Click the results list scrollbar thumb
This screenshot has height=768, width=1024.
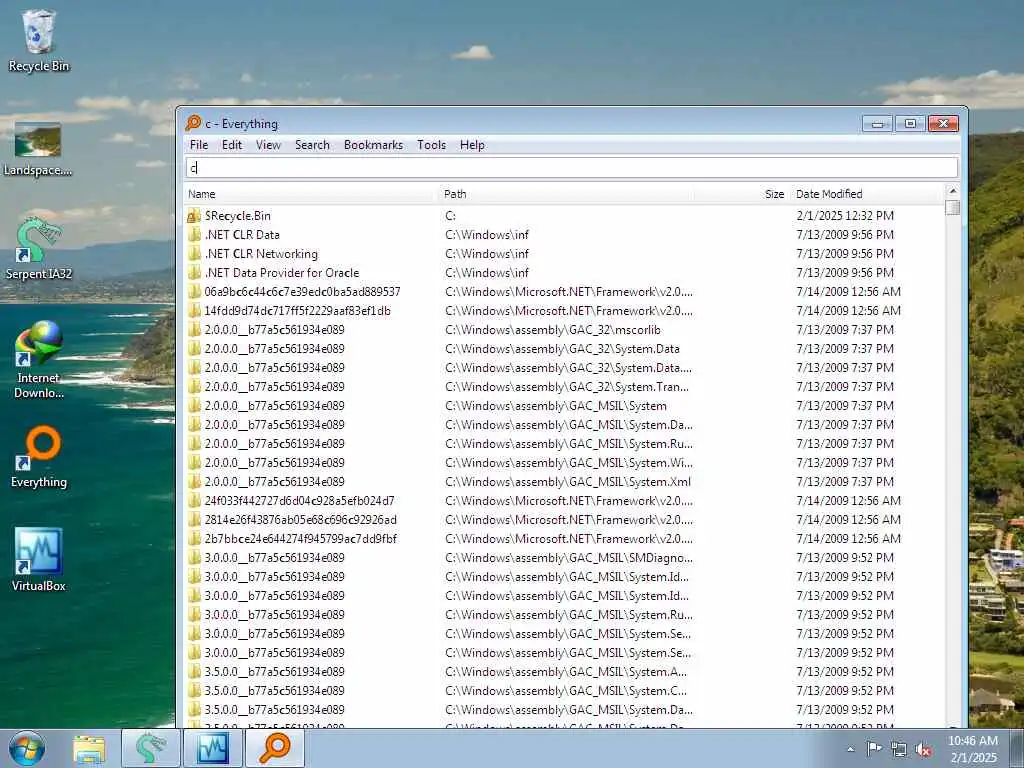pos(952,208)
